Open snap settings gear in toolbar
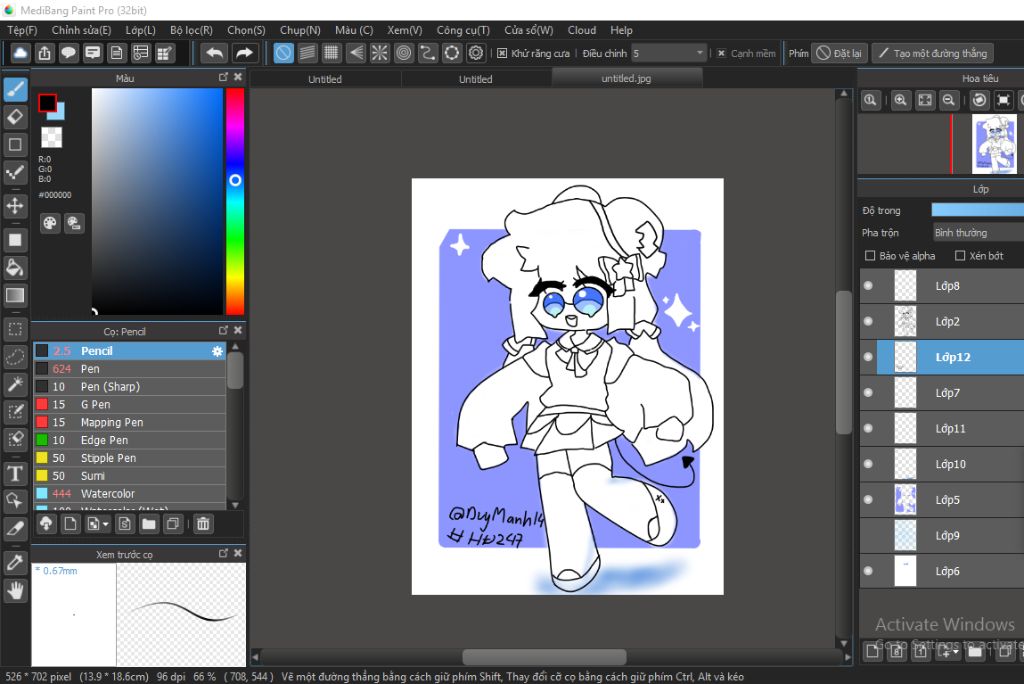1024x684 pixels. 476,53
